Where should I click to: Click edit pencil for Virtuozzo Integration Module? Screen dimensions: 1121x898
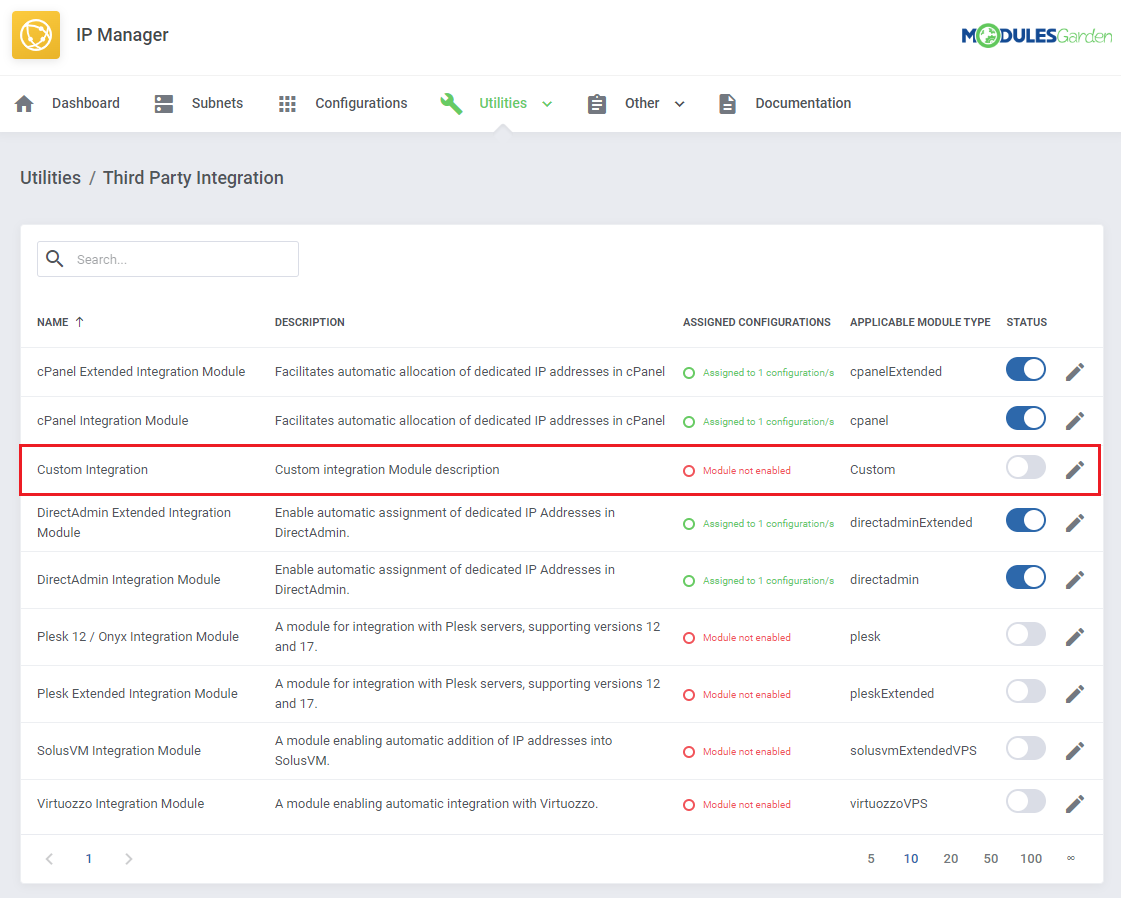(x=1074, y=804)
